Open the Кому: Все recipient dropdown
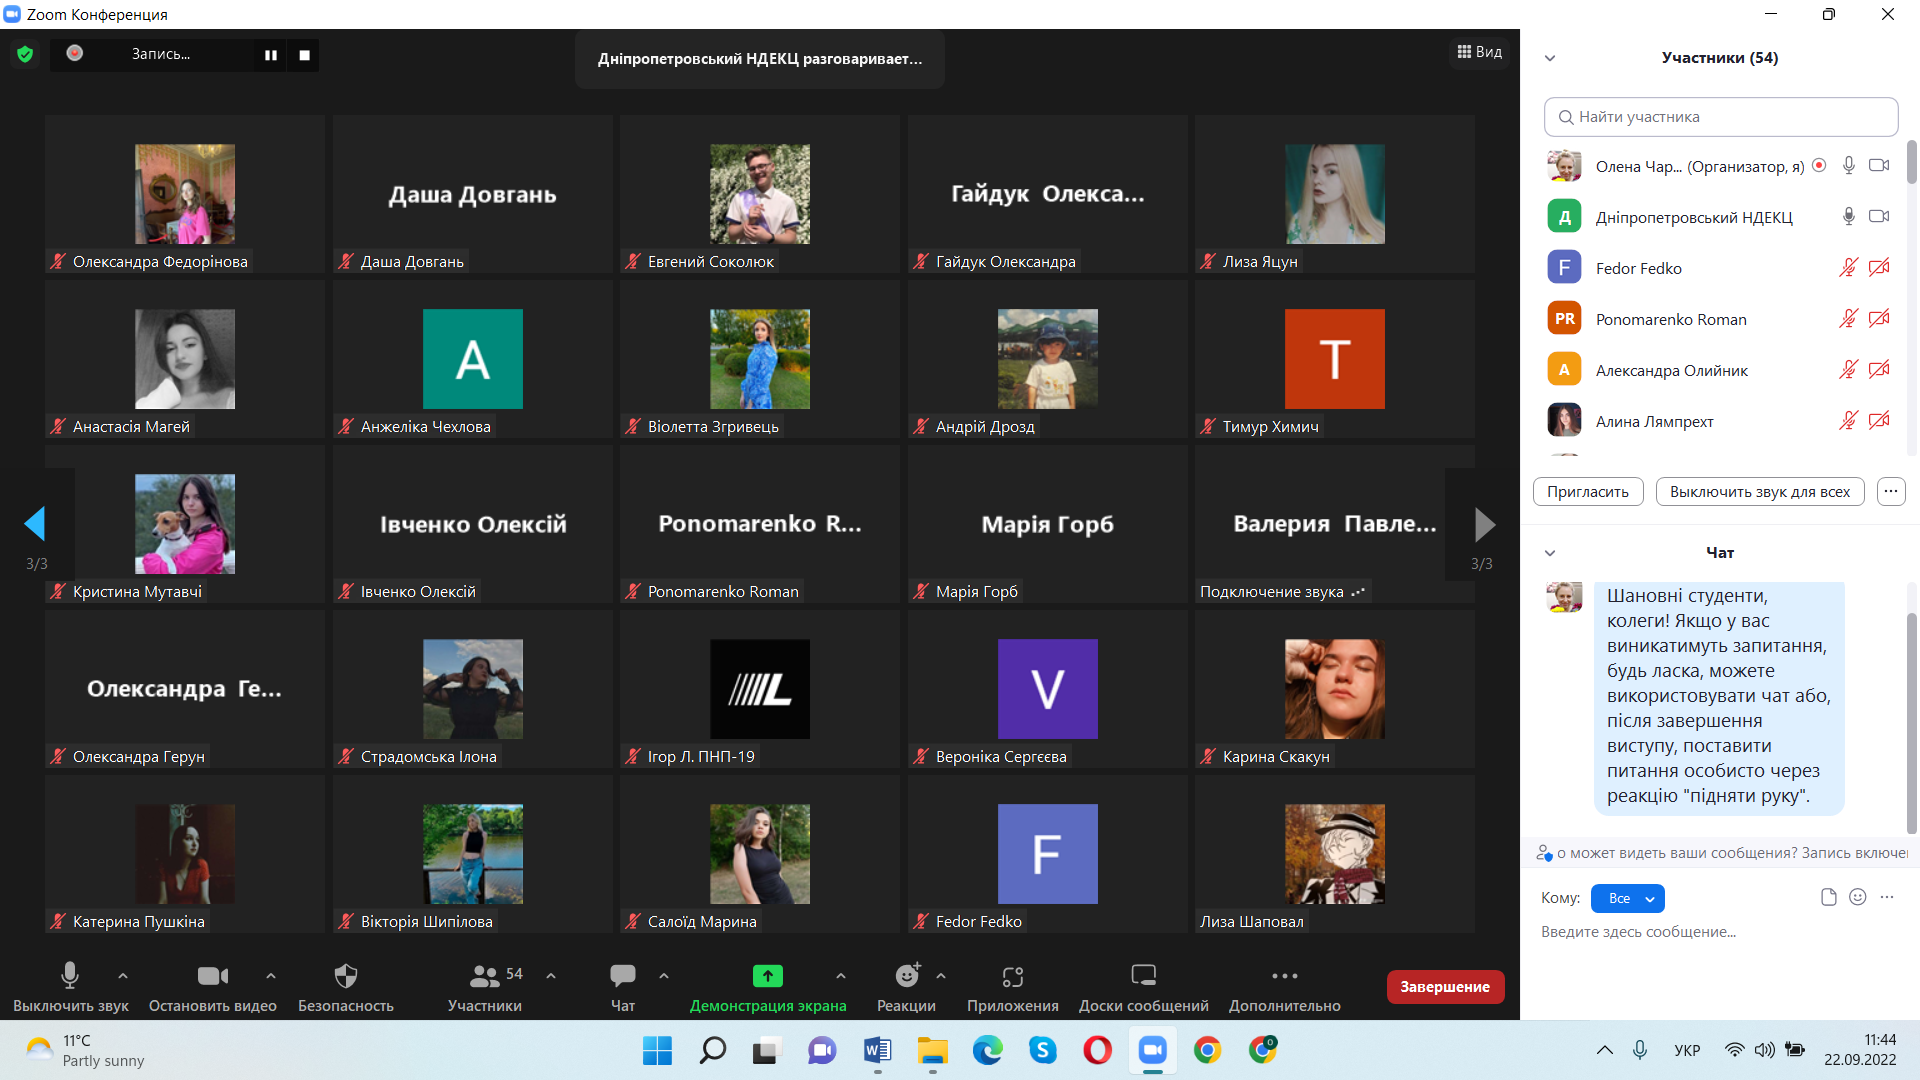Viewport: 1920px width, 1080px height. (x=1627, y=898)
